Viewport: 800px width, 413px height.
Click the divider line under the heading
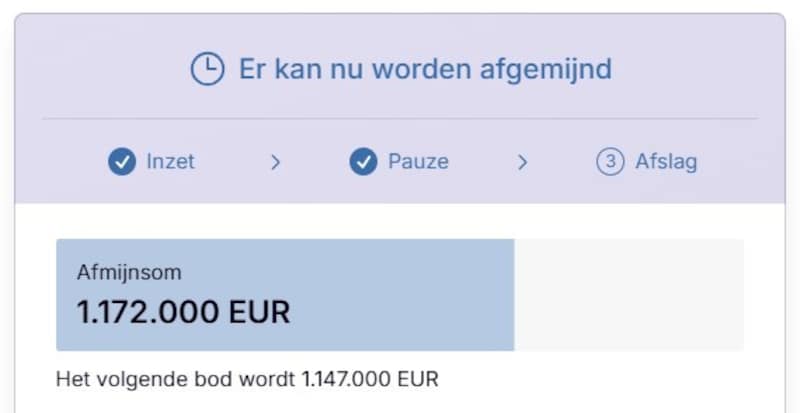tap(400, 119)
